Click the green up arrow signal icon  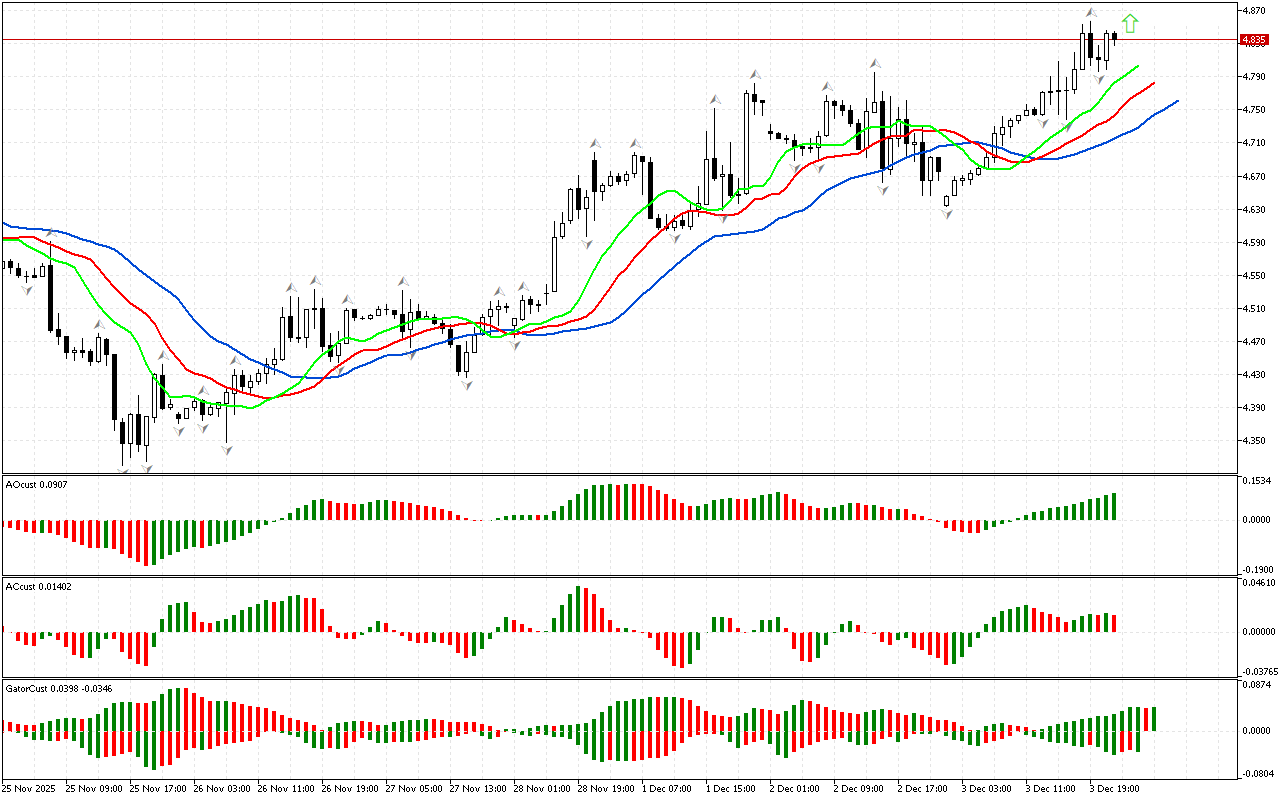pyautogui.click(x=1130, y=23)
